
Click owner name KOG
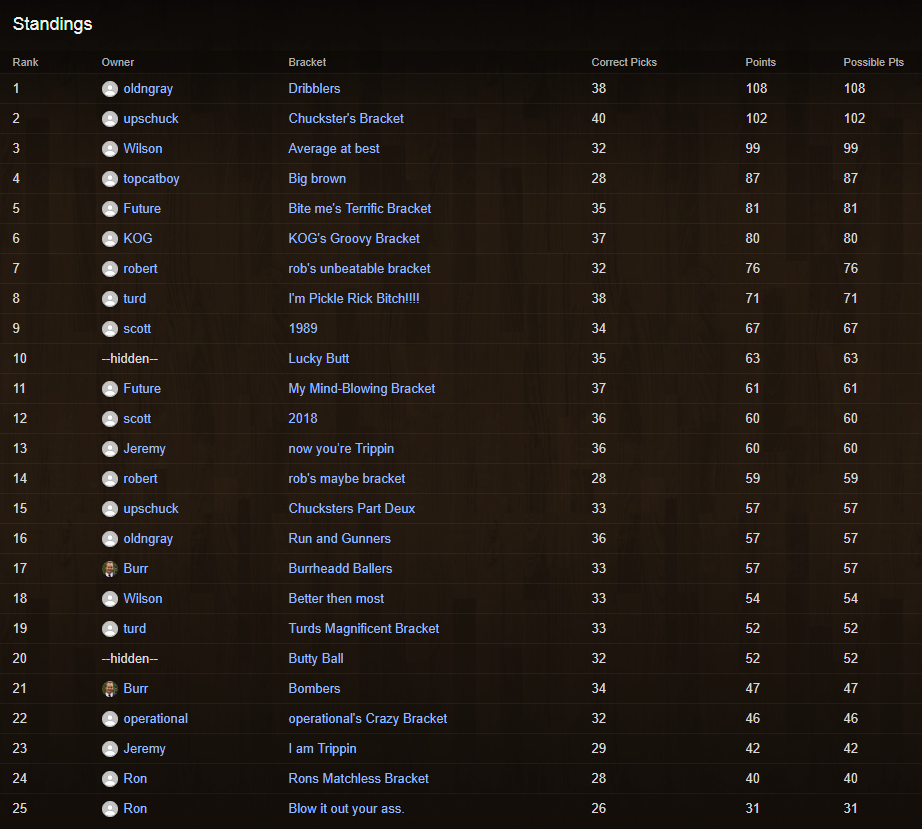[138, 238]
